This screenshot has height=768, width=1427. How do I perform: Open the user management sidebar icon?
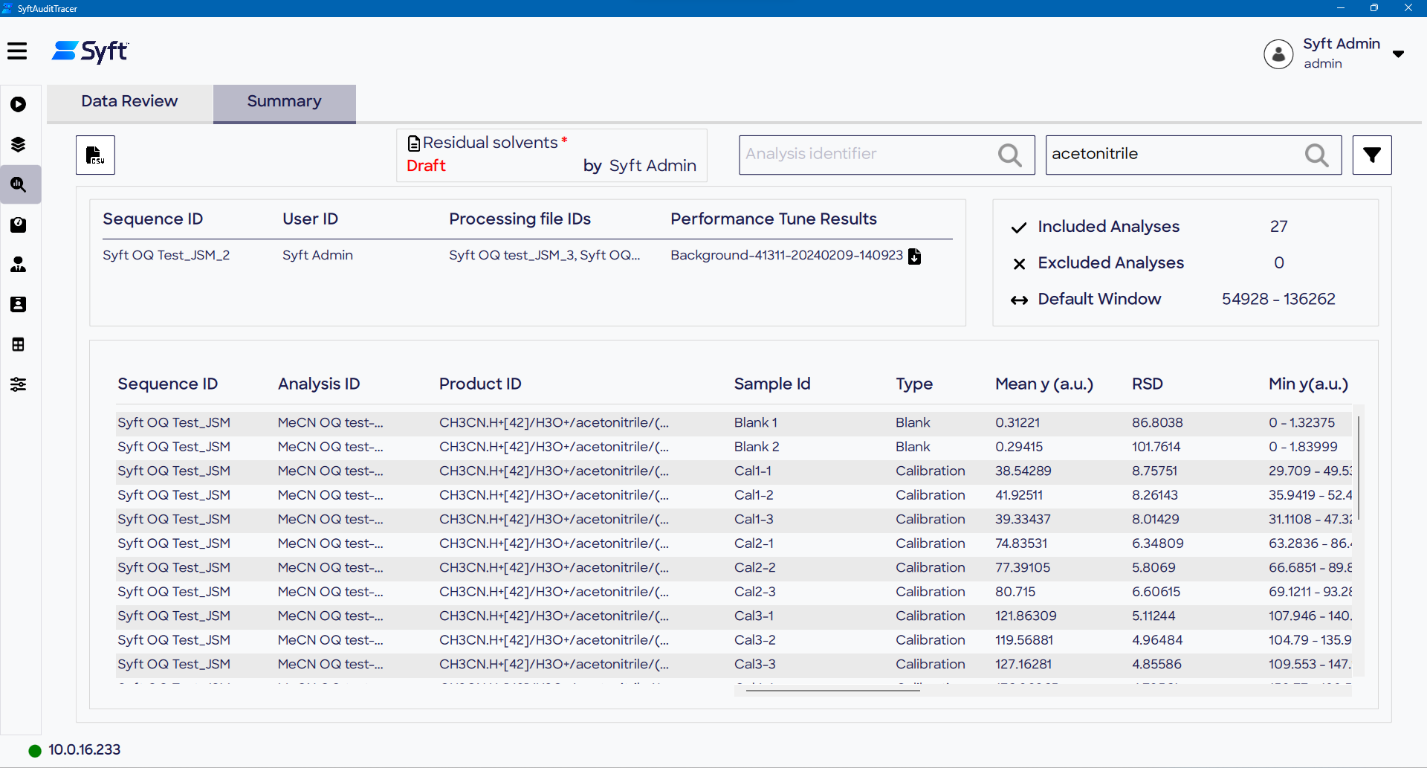(x=18, y=265)
